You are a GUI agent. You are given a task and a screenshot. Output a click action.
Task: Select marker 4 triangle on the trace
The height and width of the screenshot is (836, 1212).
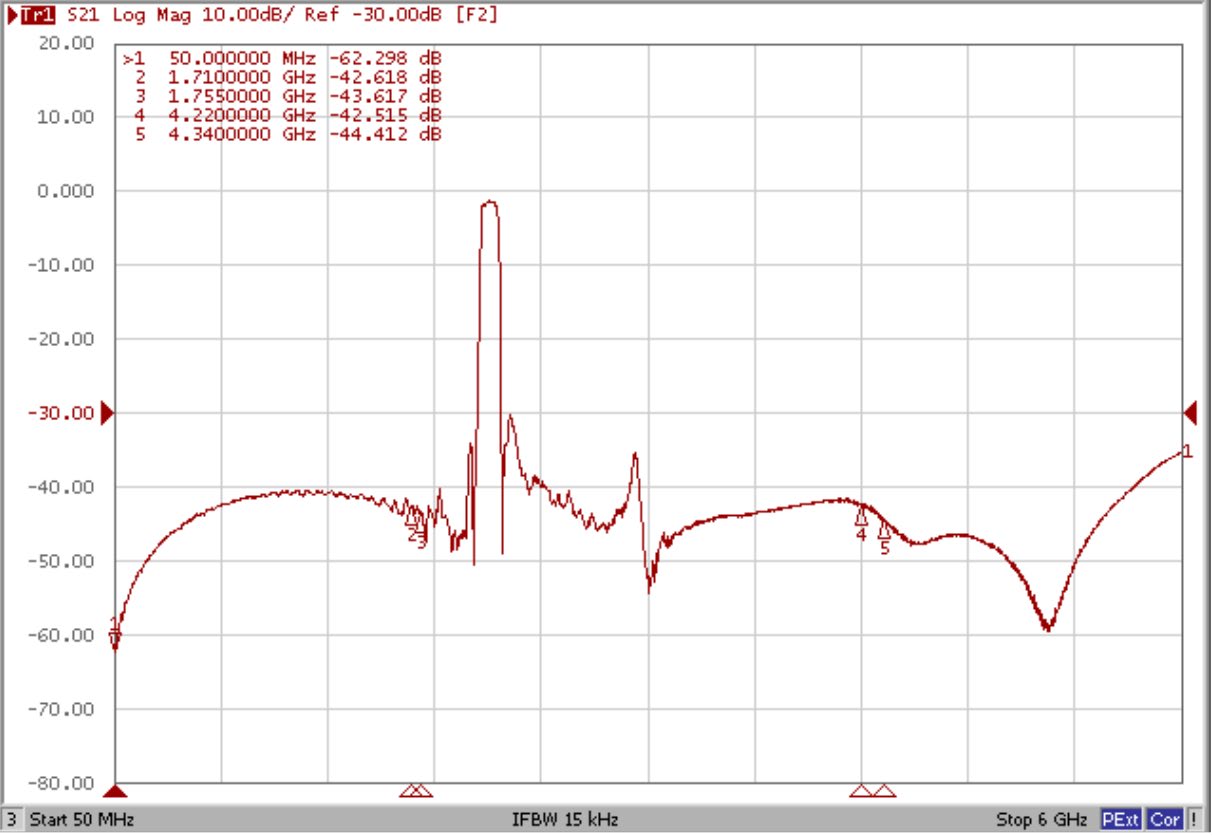(x=862, y=520)
